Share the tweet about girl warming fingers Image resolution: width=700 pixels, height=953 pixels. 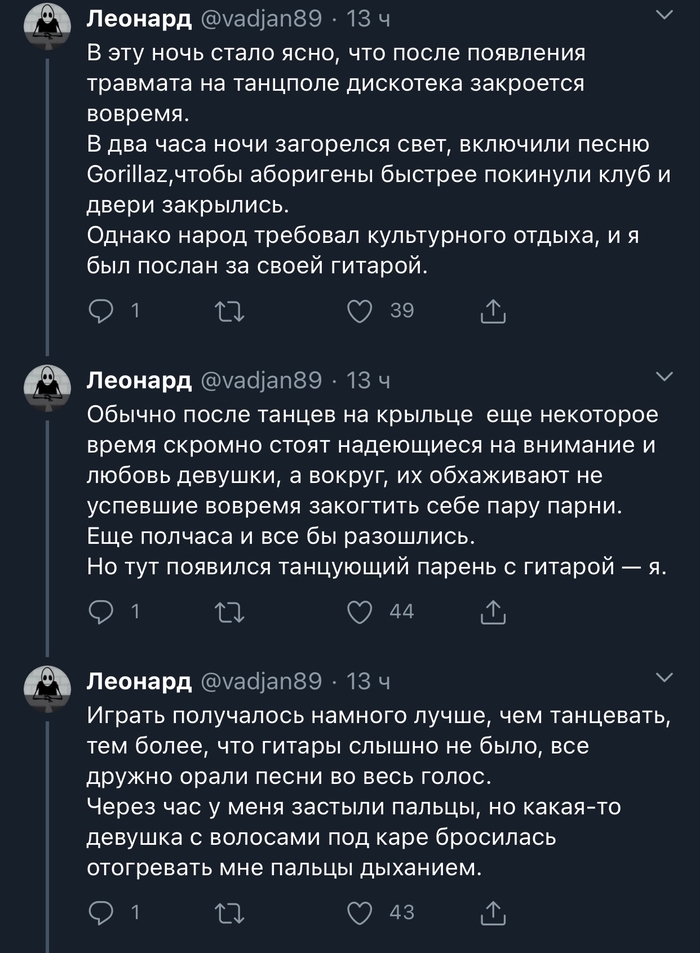click(x=493, y=911)
